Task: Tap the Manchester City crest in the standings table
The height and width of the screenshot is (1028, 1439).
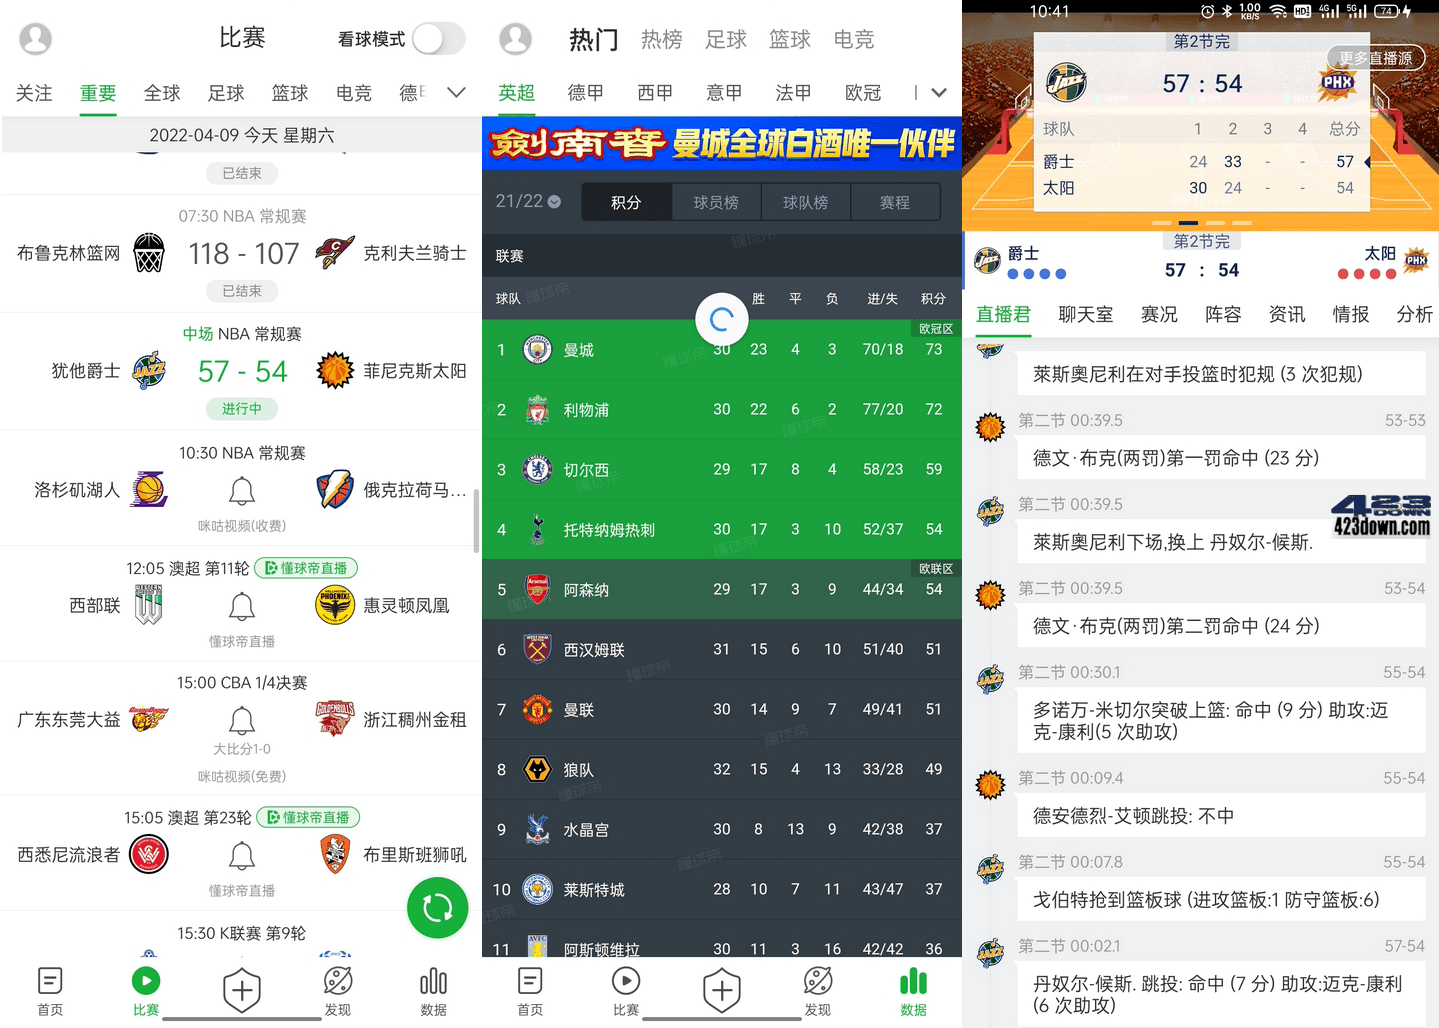Action: pyautogui.click(x=537, y=349)
